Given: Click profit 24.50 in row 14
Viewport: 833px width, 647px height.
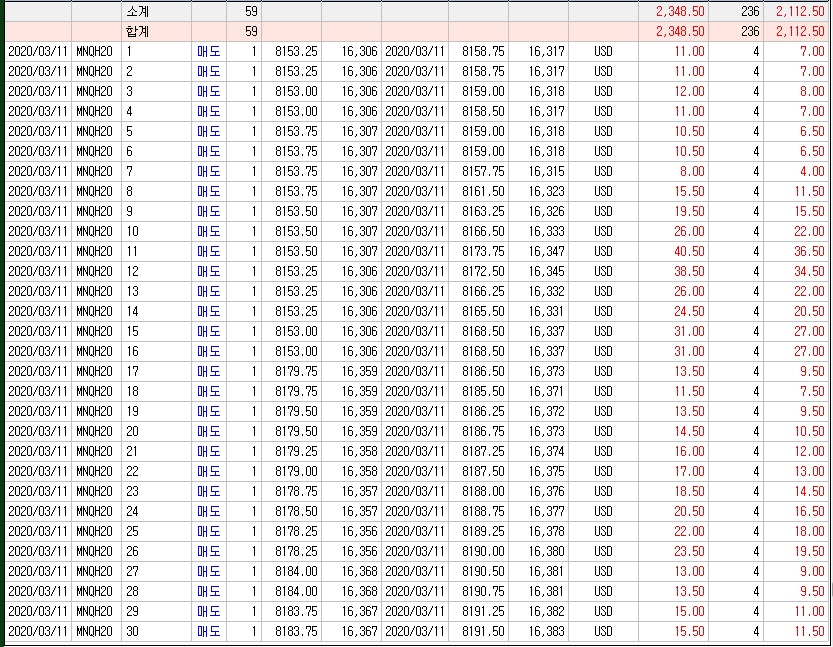Looking at the screenshot, I should click(690, 311).
